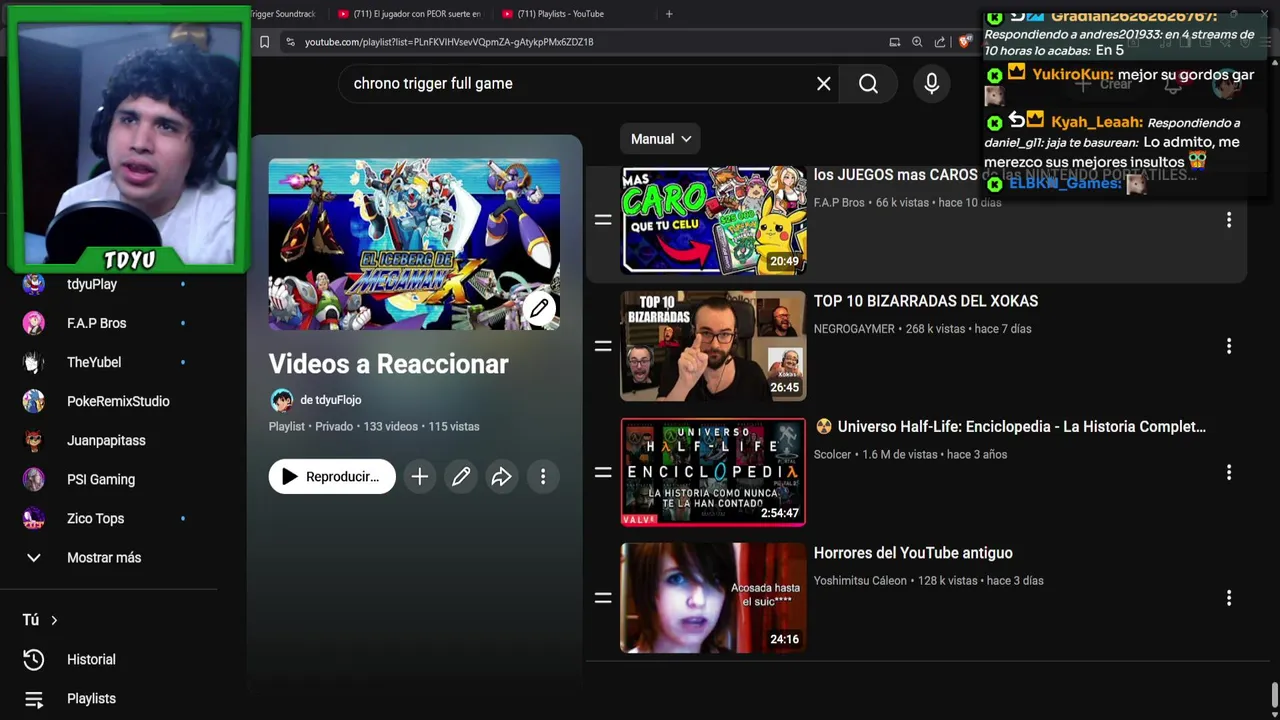Image resolution: width=1280 pixels, height=720 pixels.
Task: Open TOP 10 BIZARRADAS DEL XOKAS title
Action: 926,301
